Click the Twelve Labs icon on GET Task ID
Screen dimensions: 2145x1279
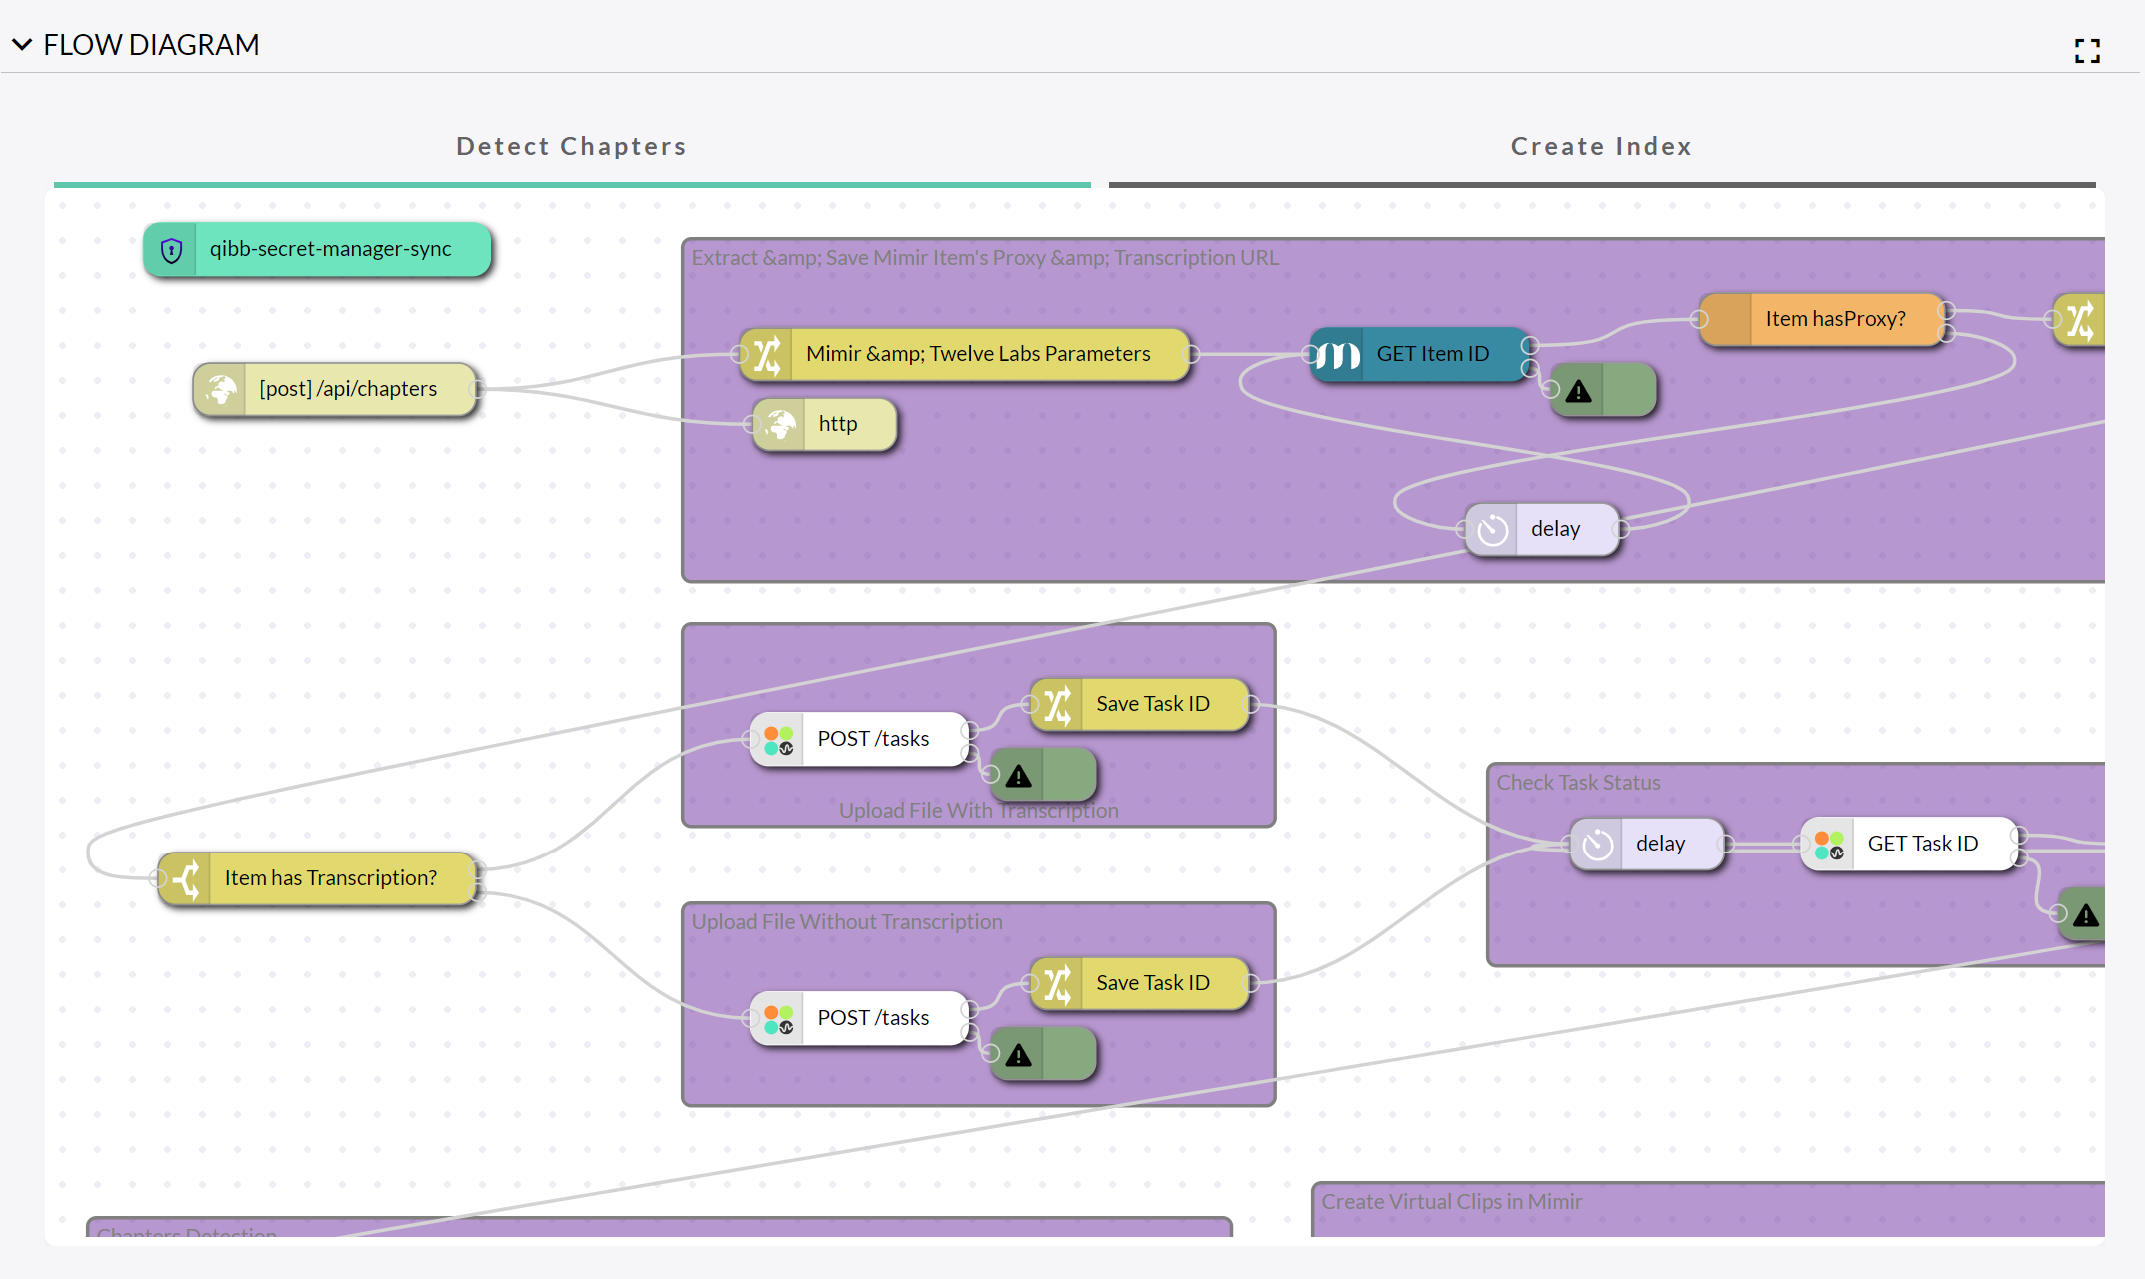pyautogui.click(x=1828, y=844)
